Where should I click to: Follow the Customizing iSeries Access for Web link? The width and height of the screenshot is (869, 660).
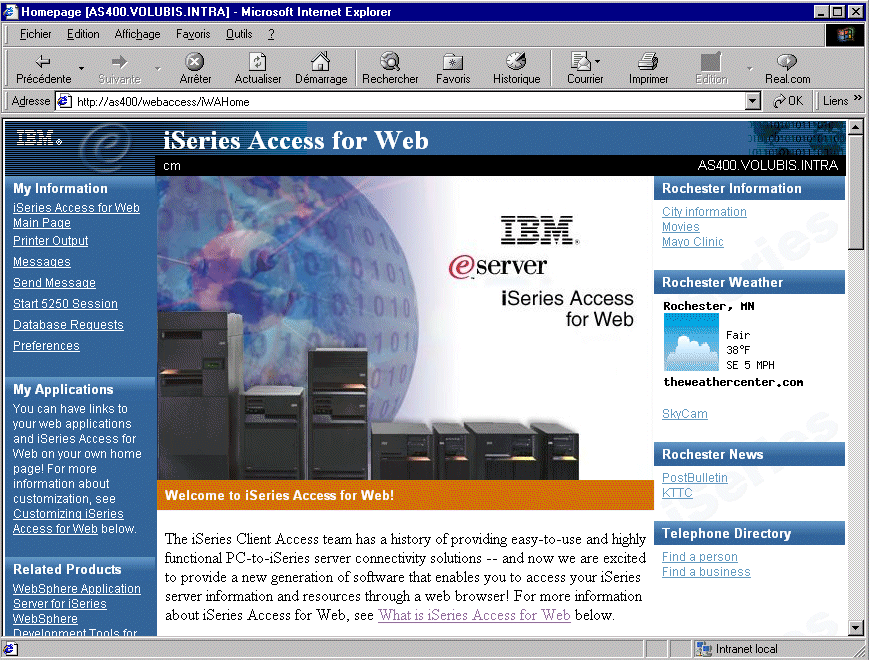click(68, 521)
